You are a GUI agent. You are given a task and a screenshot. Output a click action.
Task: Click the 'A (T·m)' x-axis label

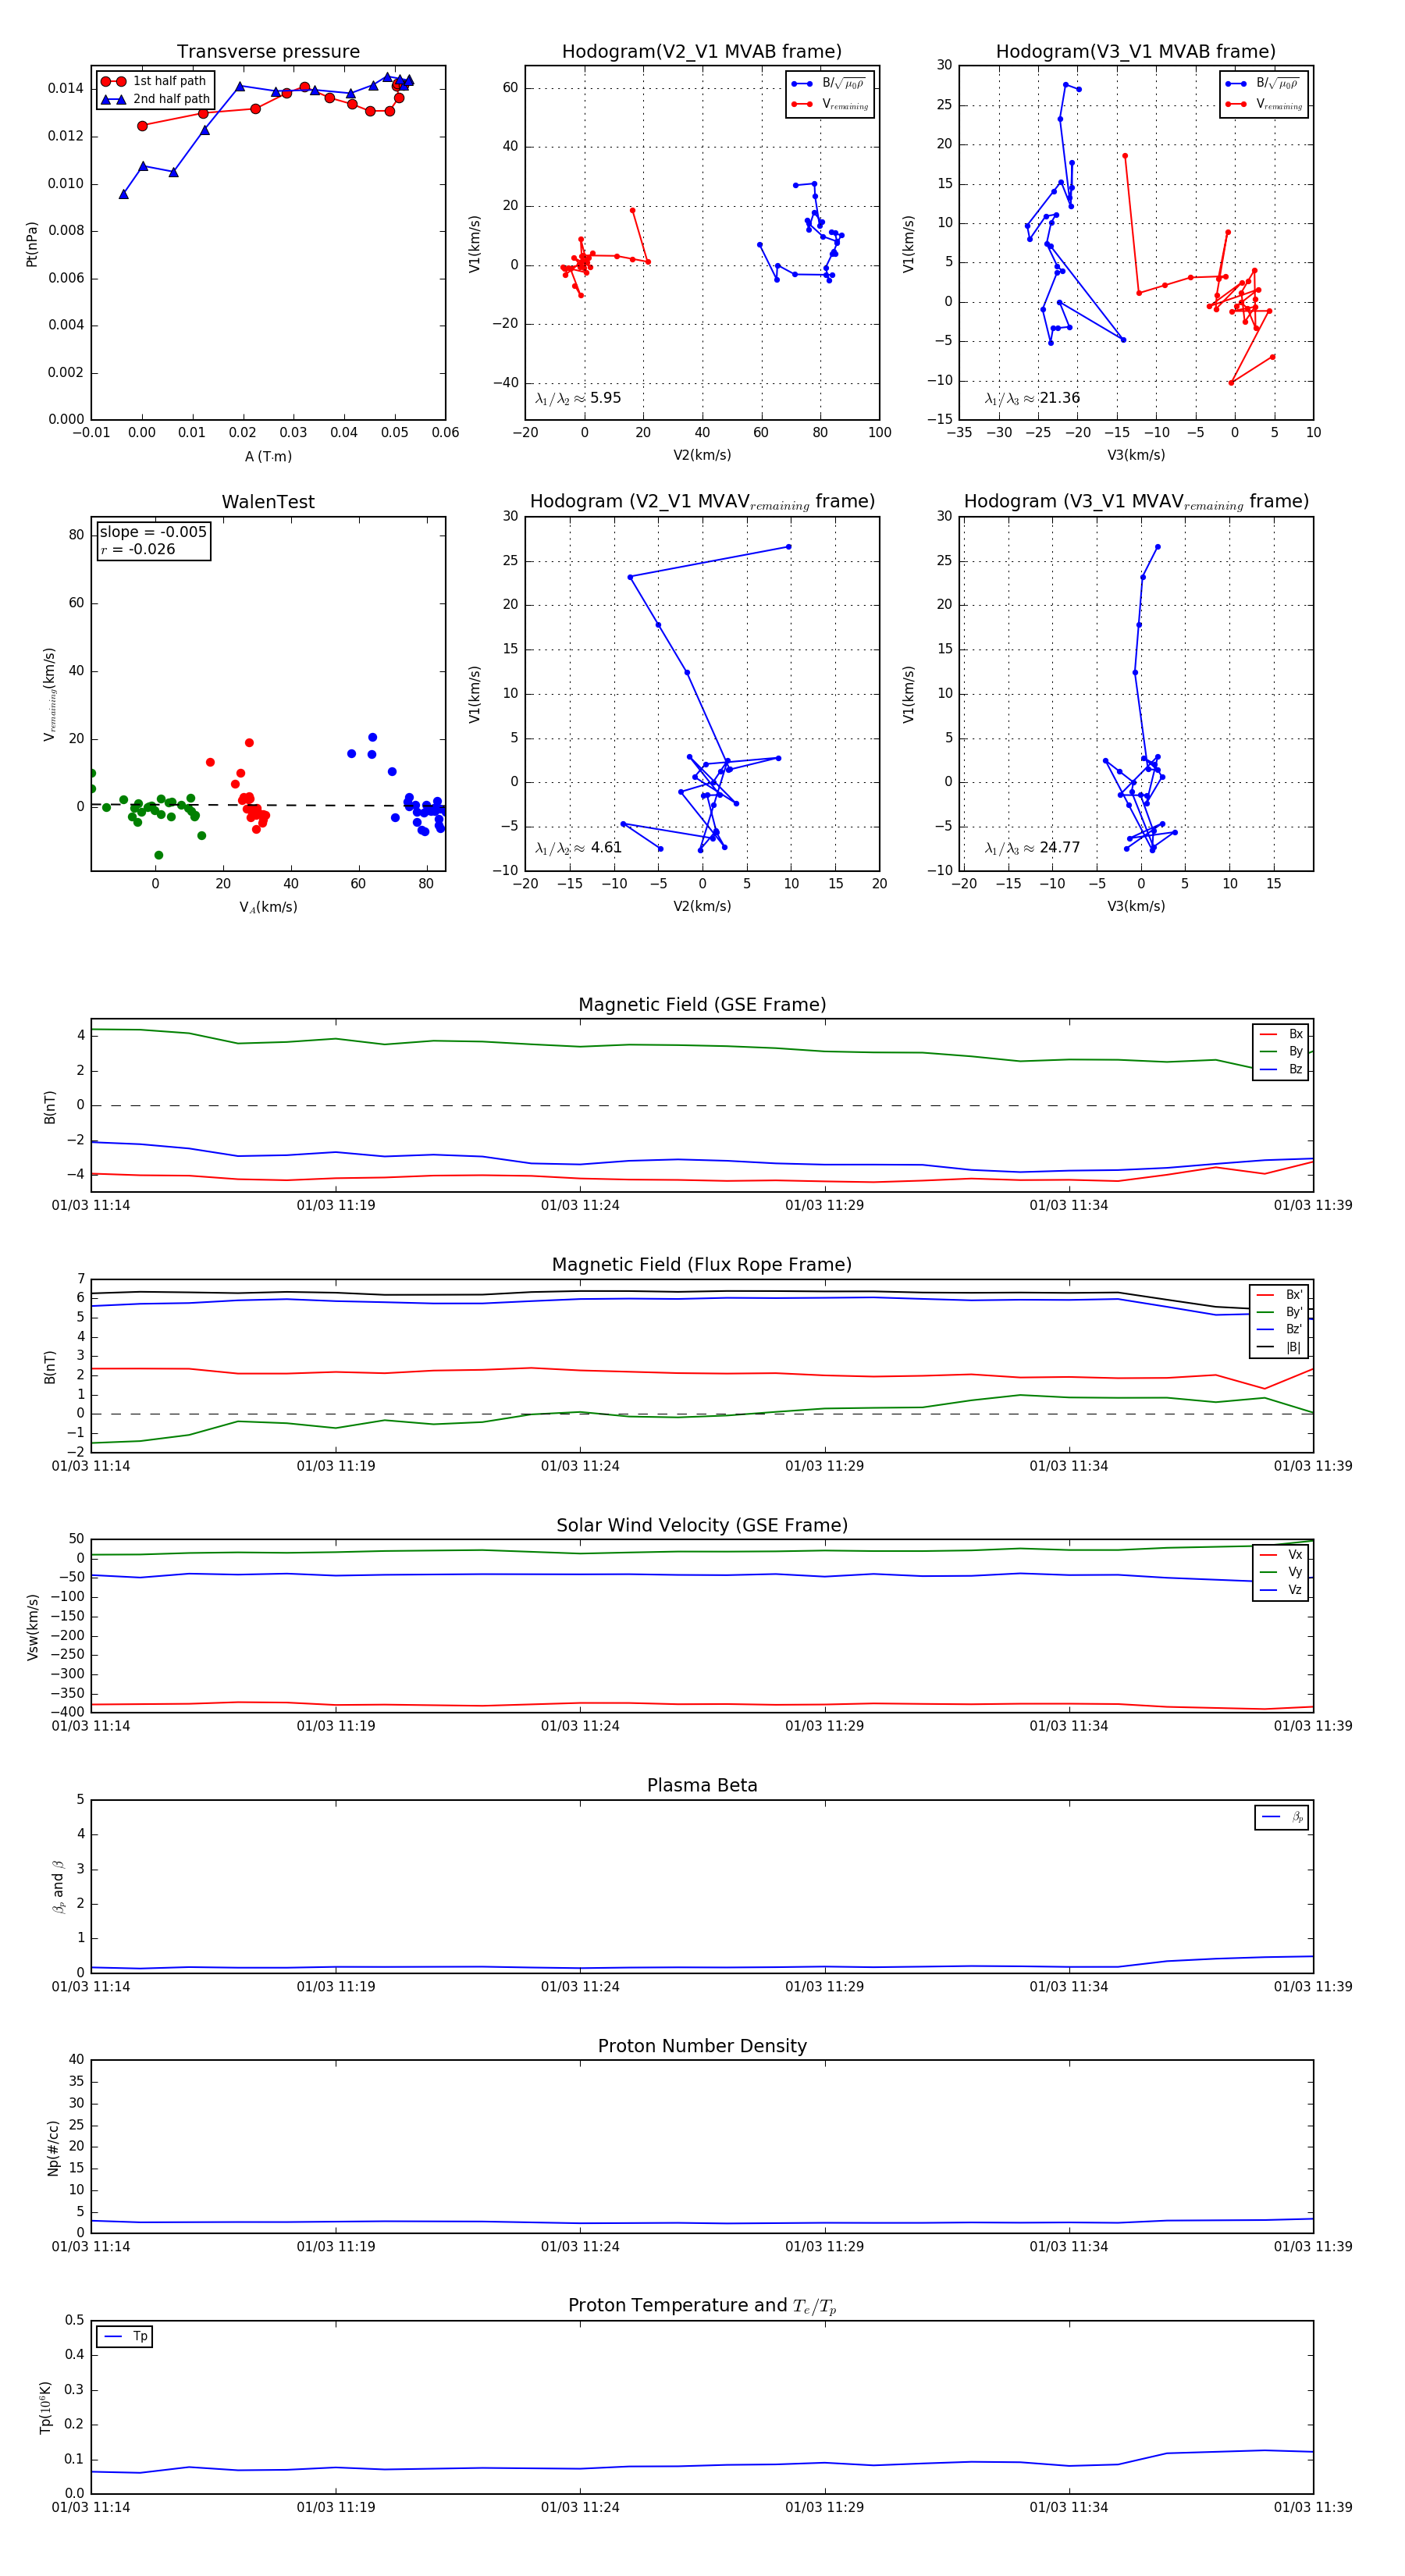(x=268, y=456)
